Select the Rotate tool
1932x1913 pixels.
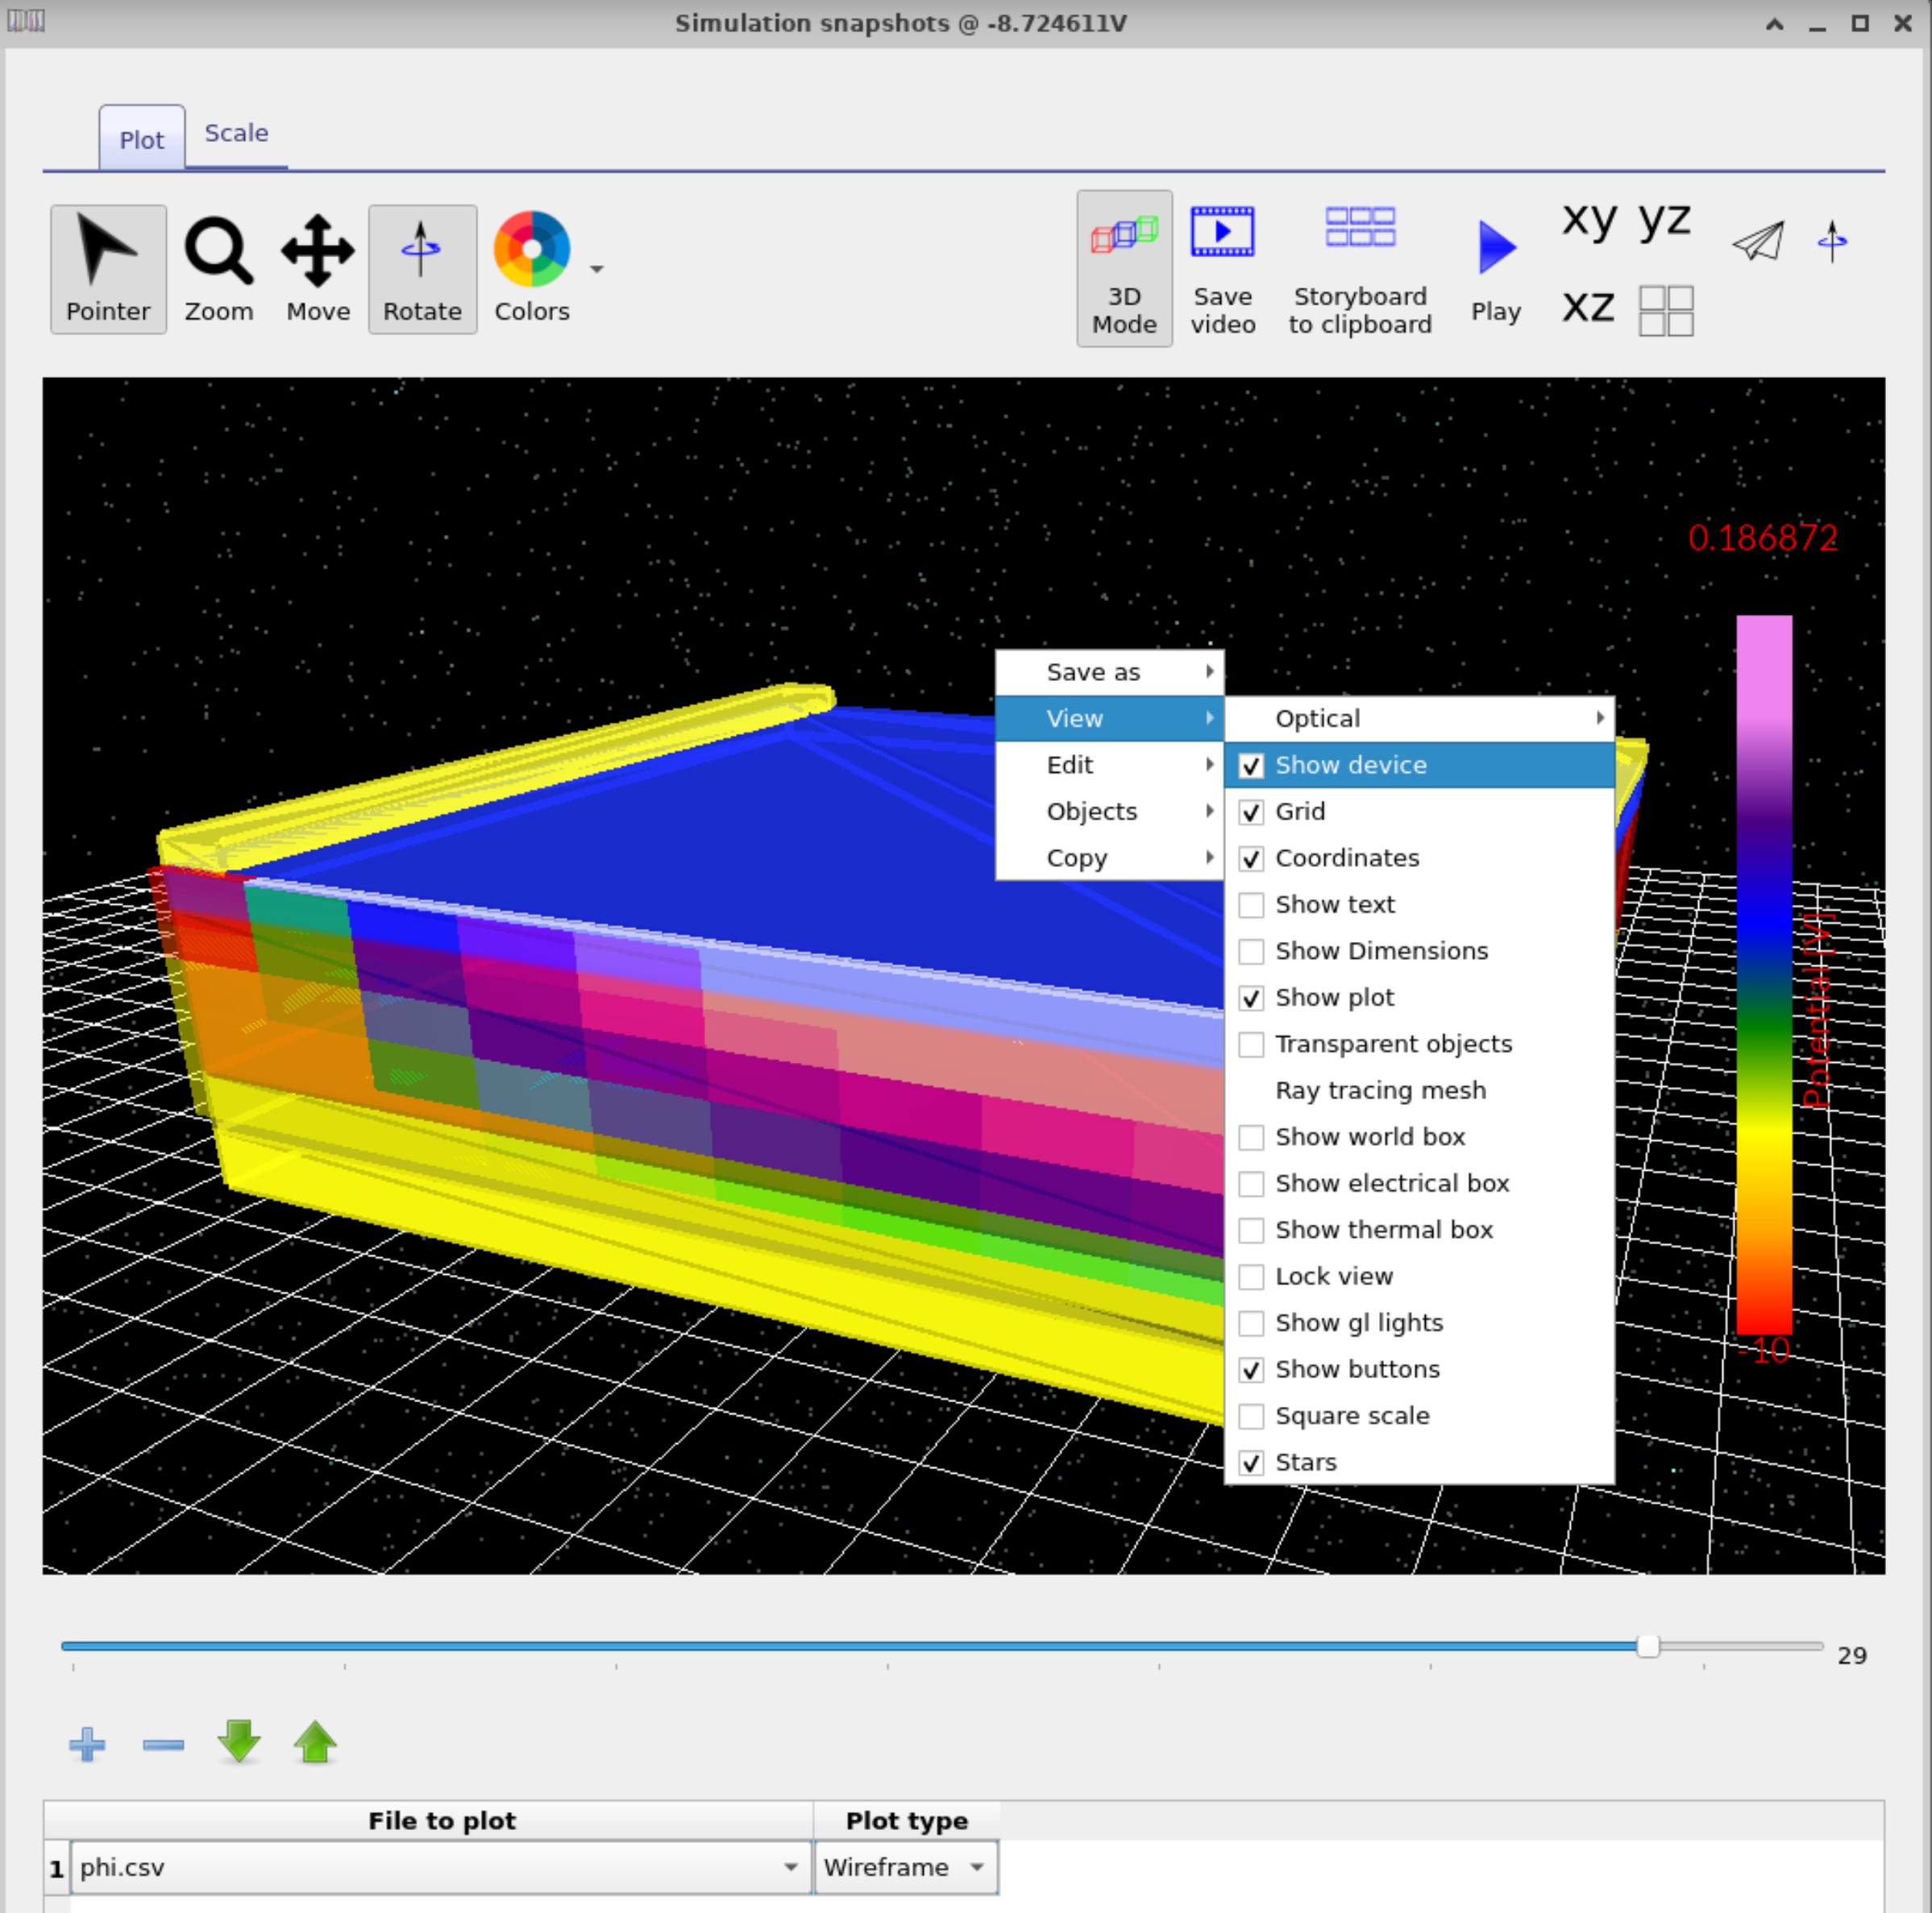pos(421,268)
